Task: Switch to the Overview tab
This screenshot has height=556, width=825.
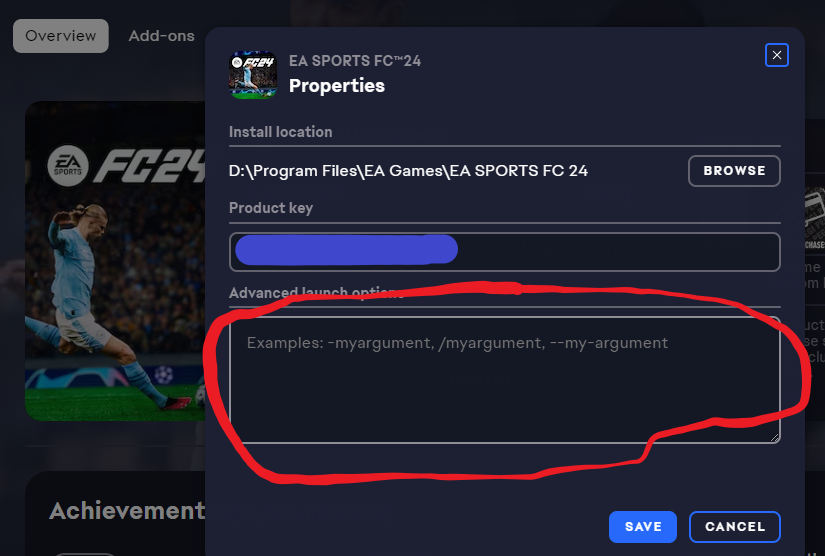Action: pyautogui.click(x=61, y=36)
